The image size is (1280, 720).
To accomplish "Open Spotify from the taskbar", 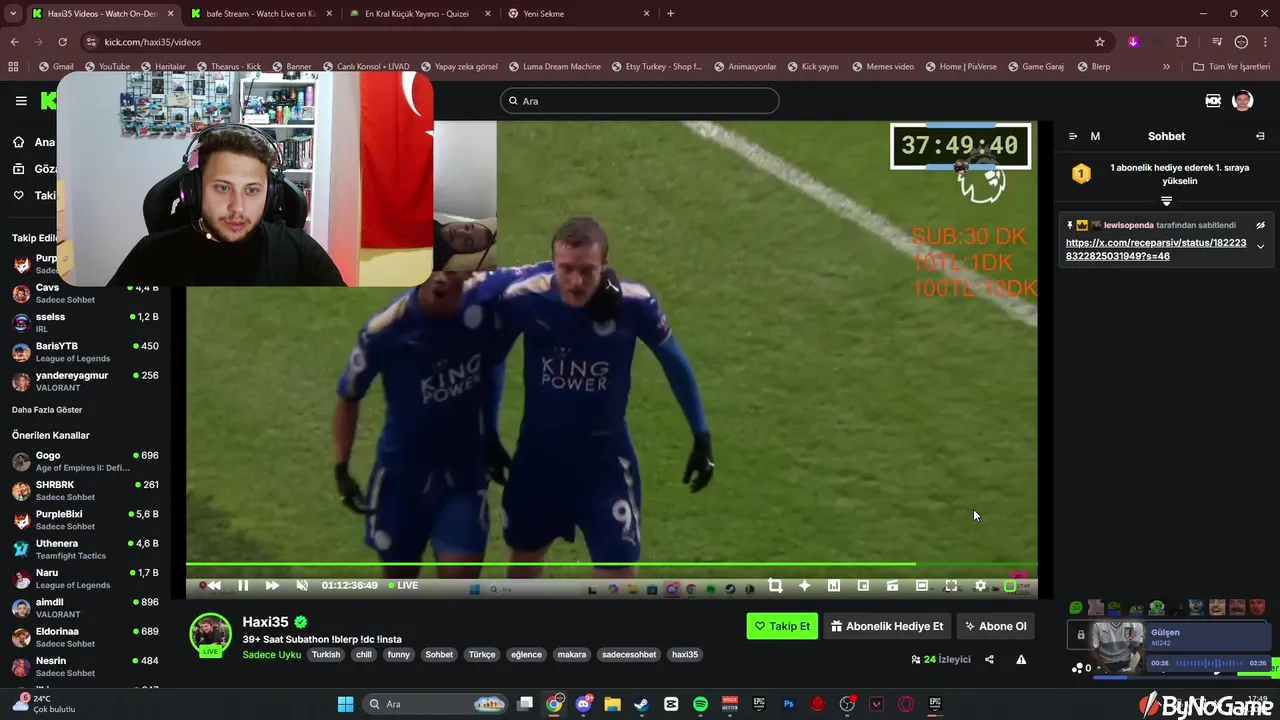I will (x=700, y=704).
